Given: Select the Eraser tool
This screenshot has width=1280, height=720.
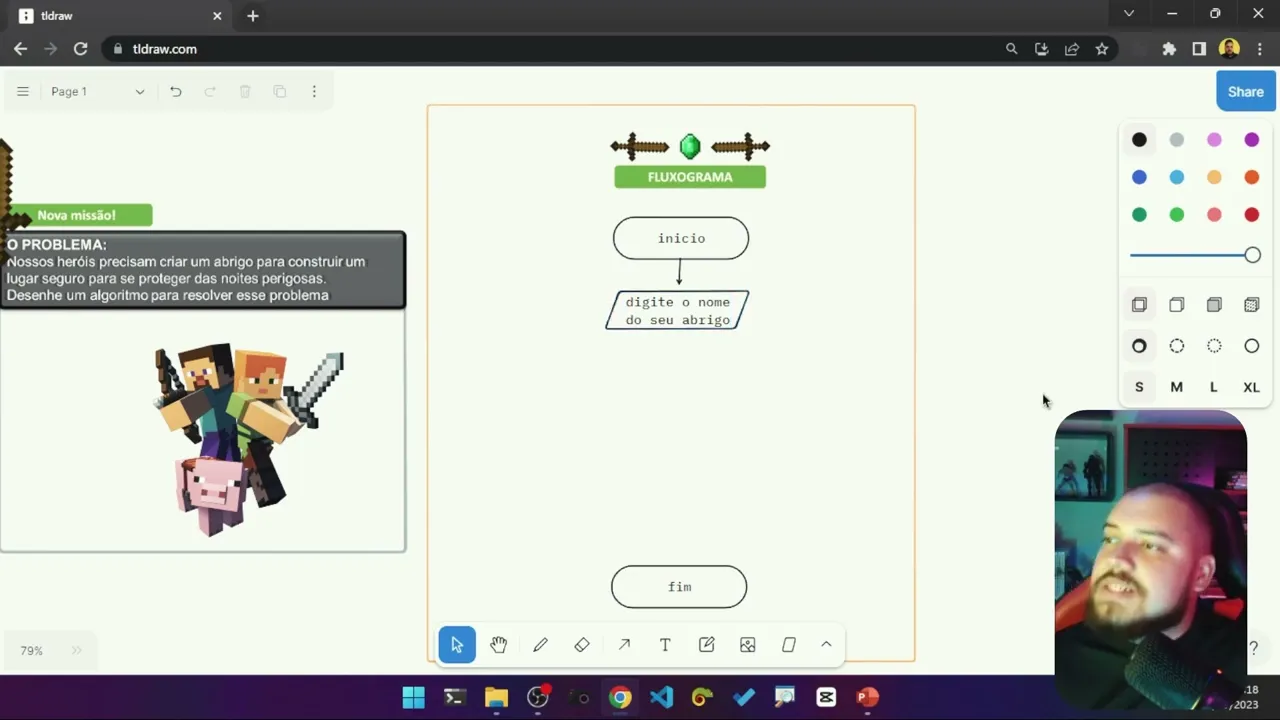Looking at the screenshot, I should pos(582,645).
